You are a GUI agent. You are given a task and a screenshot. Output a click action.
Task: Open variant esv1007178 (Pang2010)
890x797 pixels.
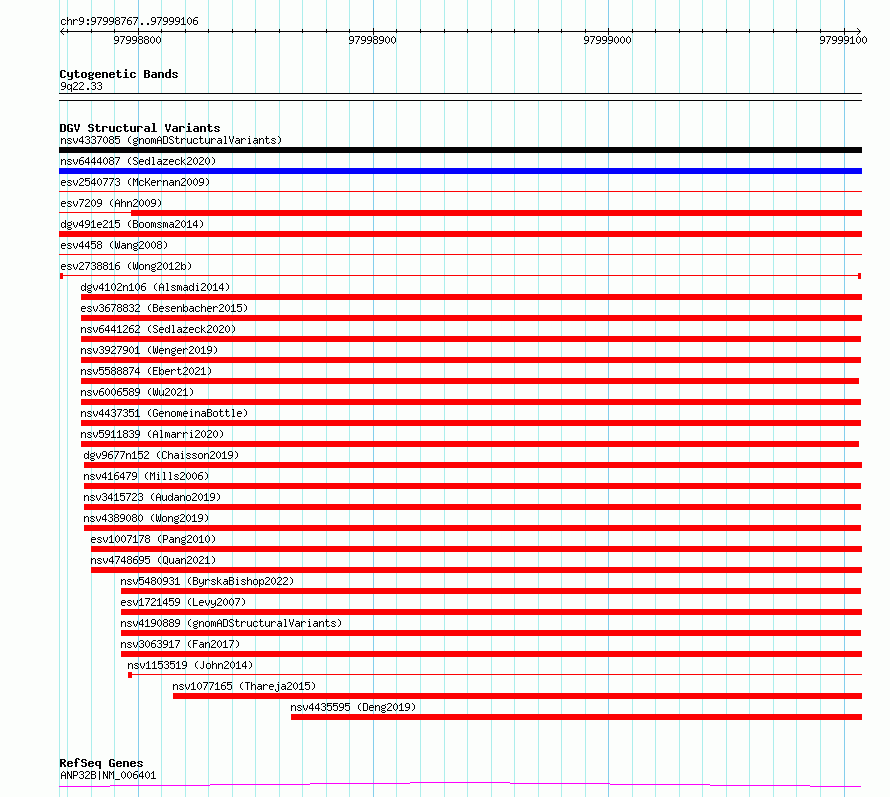(x=153, y=539)
